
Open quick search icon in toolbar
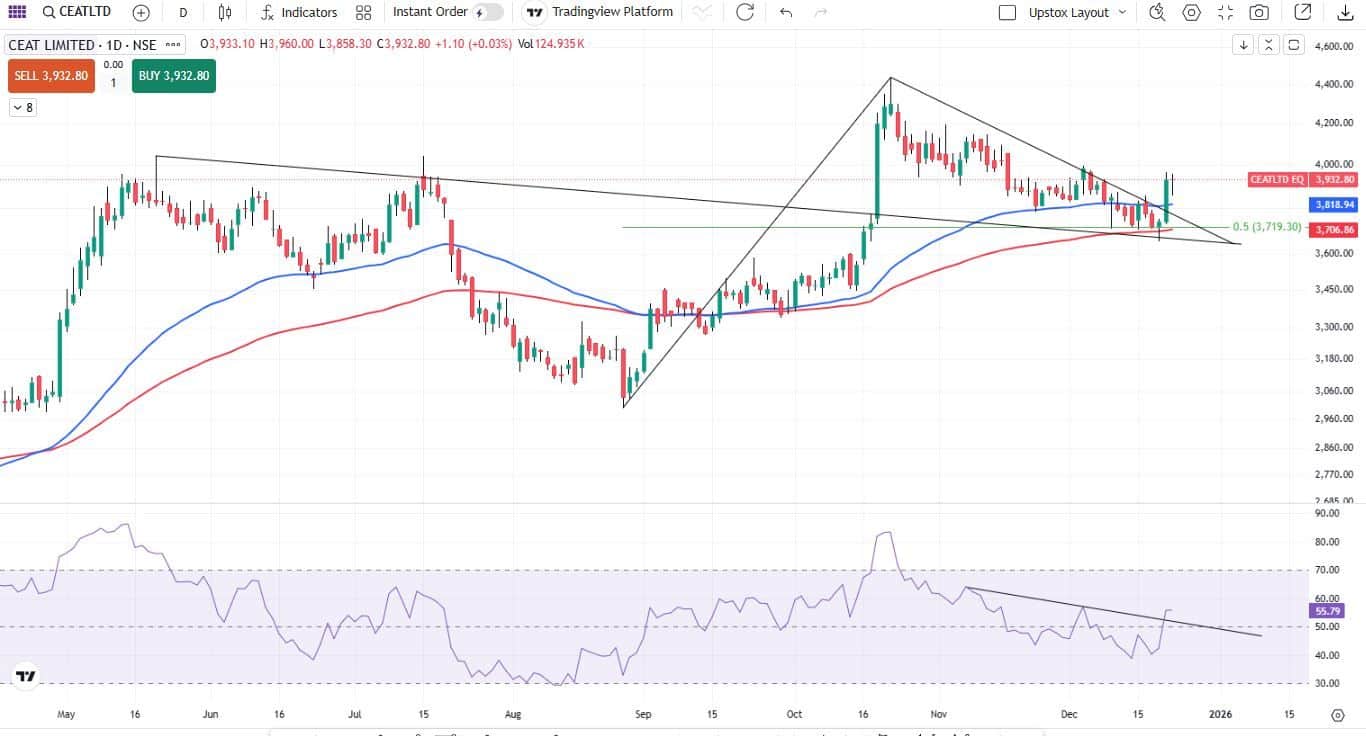click(1157, 13)
